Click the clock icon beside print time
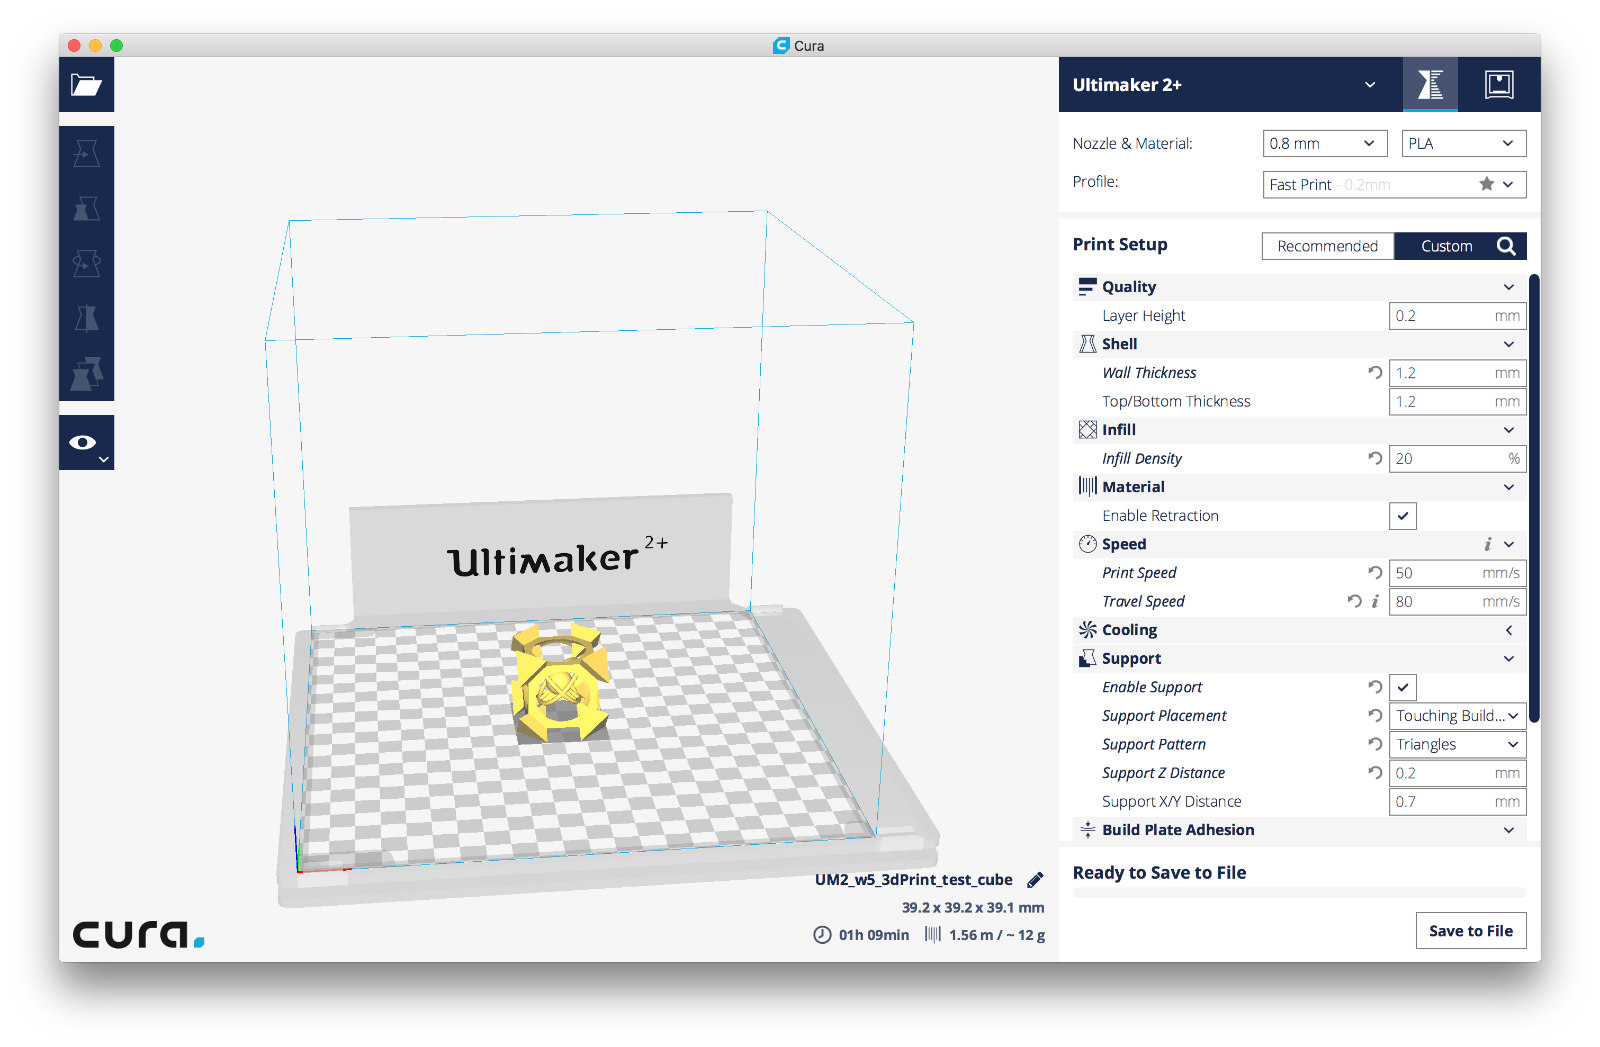 coord(822,935)
